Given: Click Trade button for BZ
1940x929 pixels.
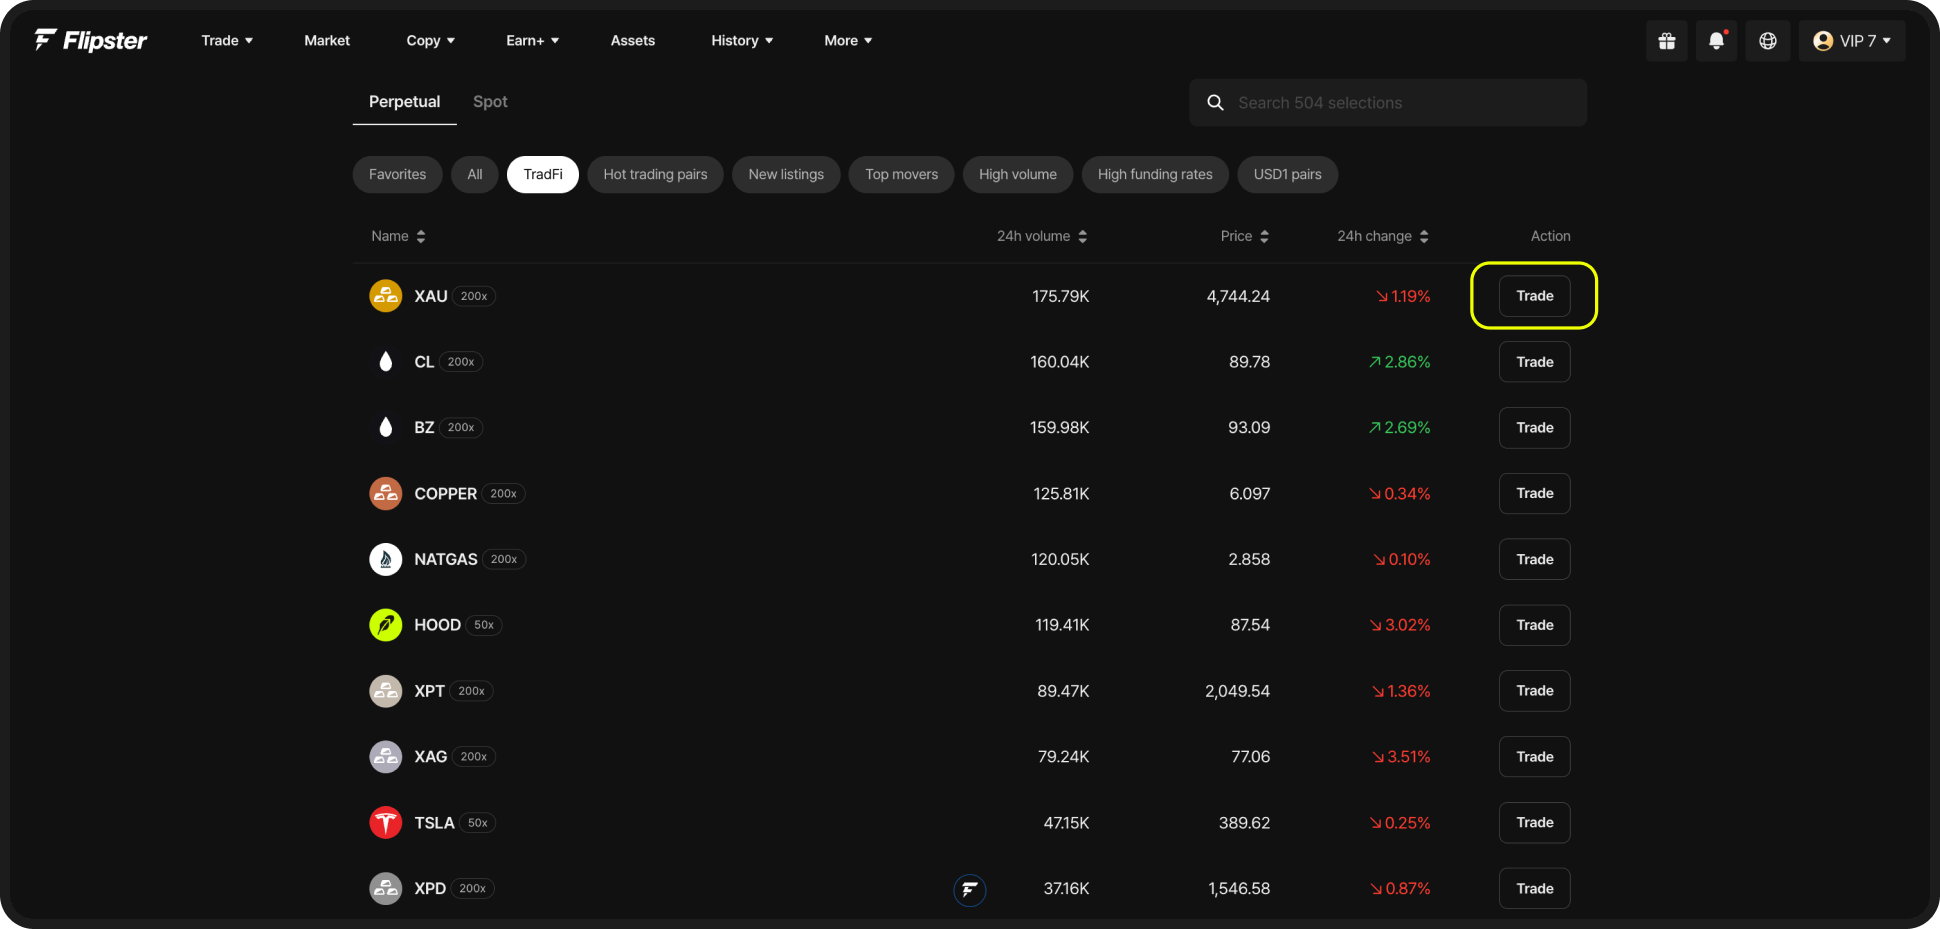Looking at the screenshot, I should click(1534, 427).
